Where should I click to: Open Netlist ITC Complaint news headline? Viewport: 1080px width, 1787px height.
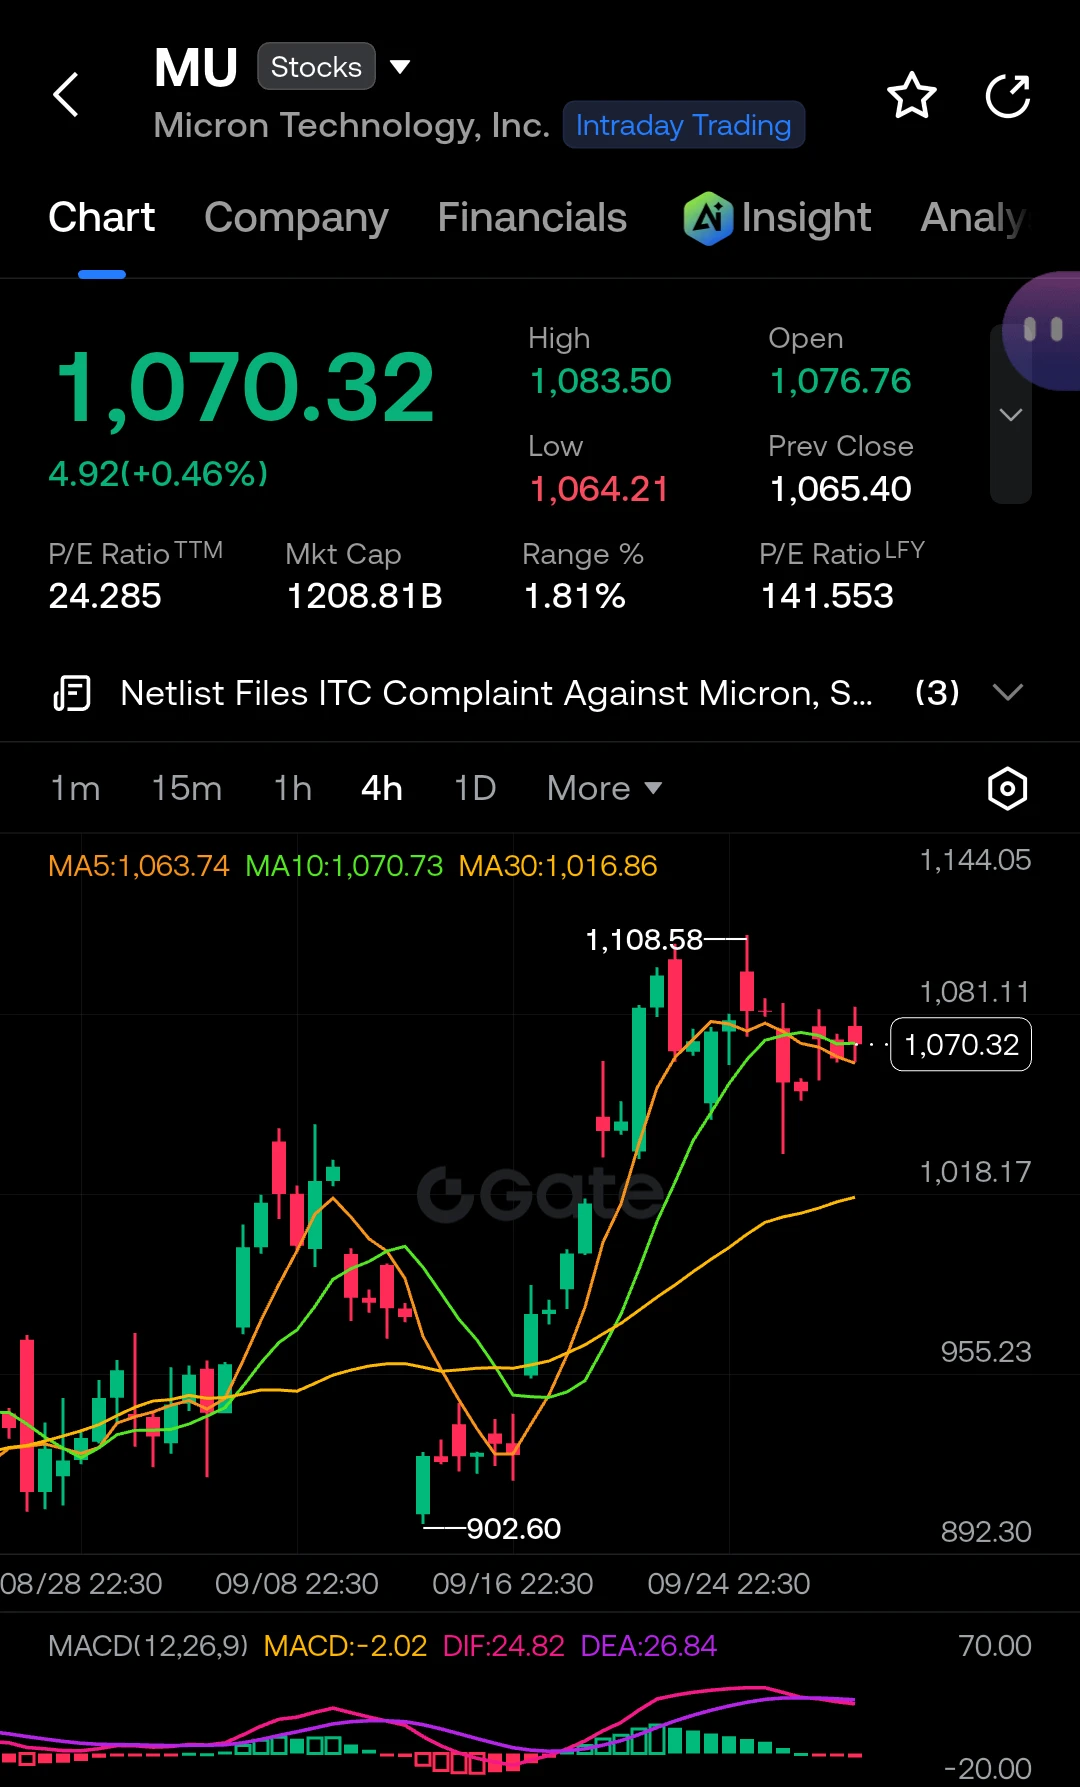(x=496, y=692)
